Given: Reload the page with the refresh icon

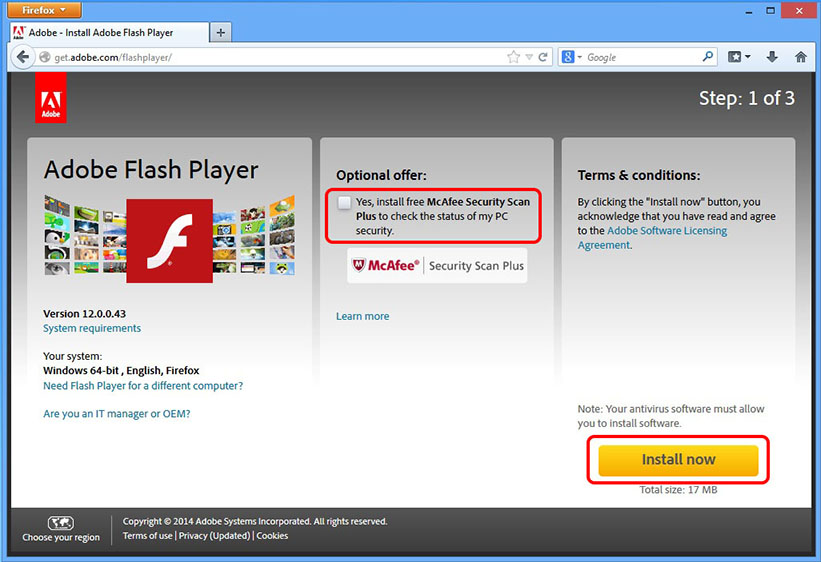Looking at the screenshot, I should click(x=543, y=57).
